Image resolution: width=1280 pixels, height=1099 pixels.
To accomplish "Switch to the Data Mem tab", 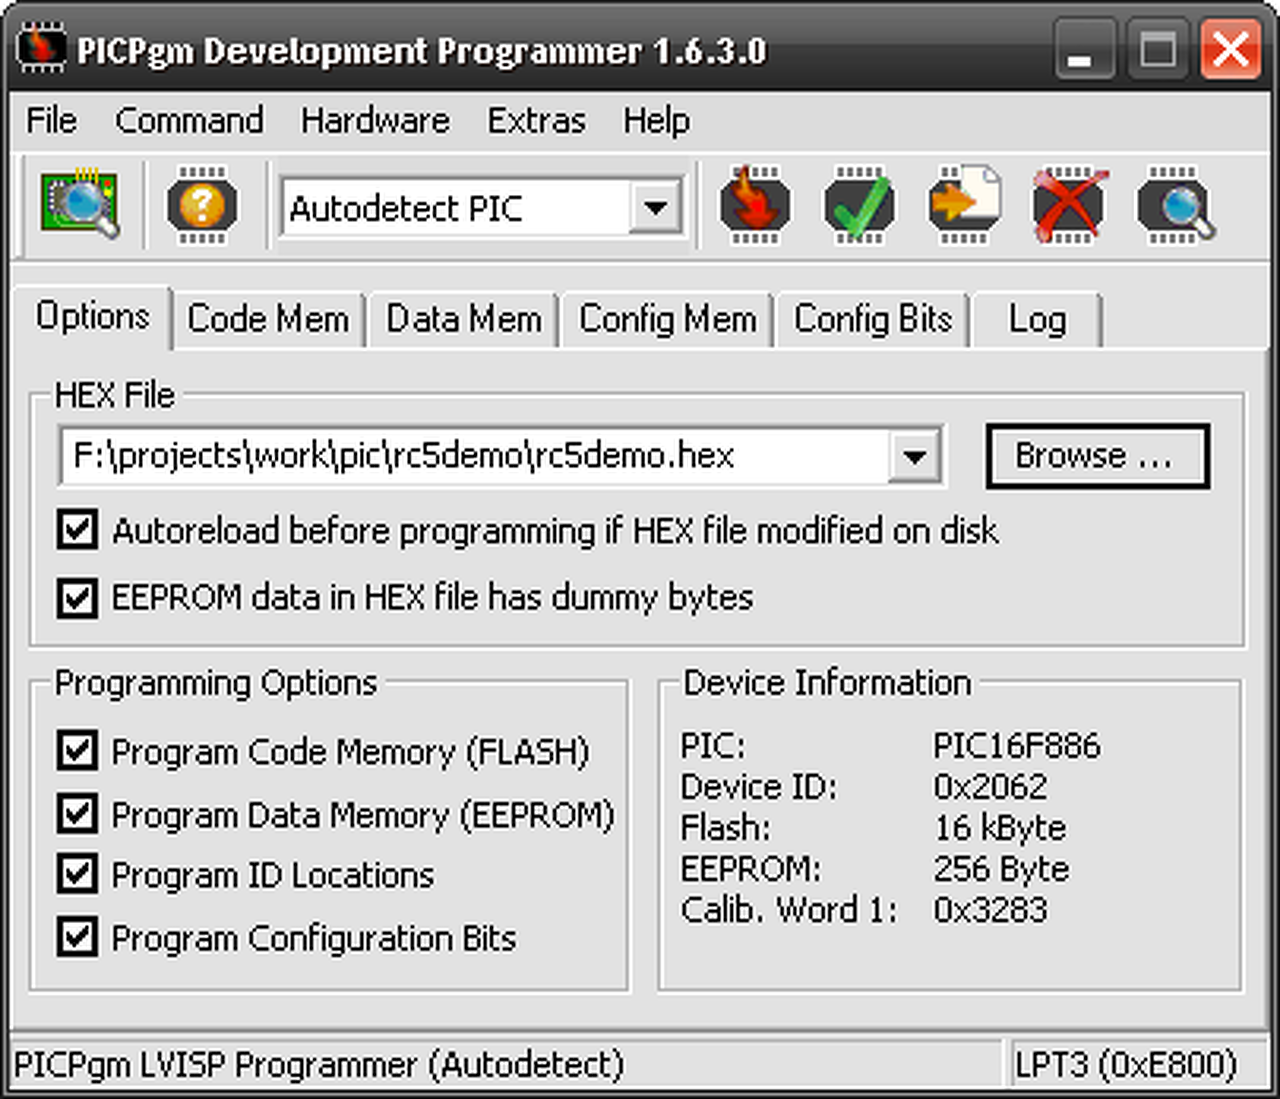I will pyautogui.click(x=464, y=320).
